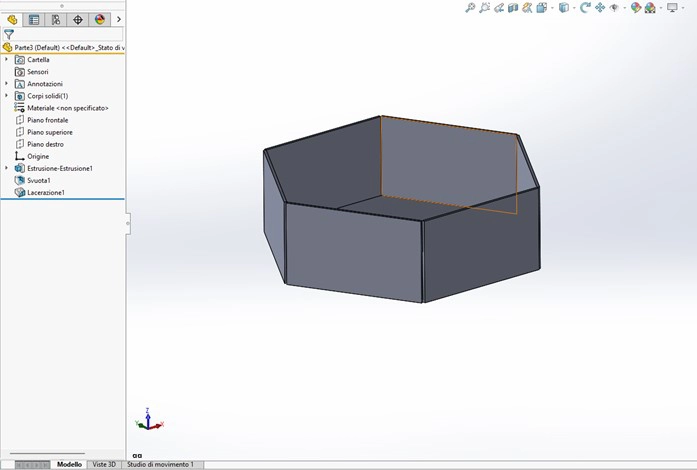Click the Zoom to Fit icon
Screen dimensions: 697x470
[470, 7]
